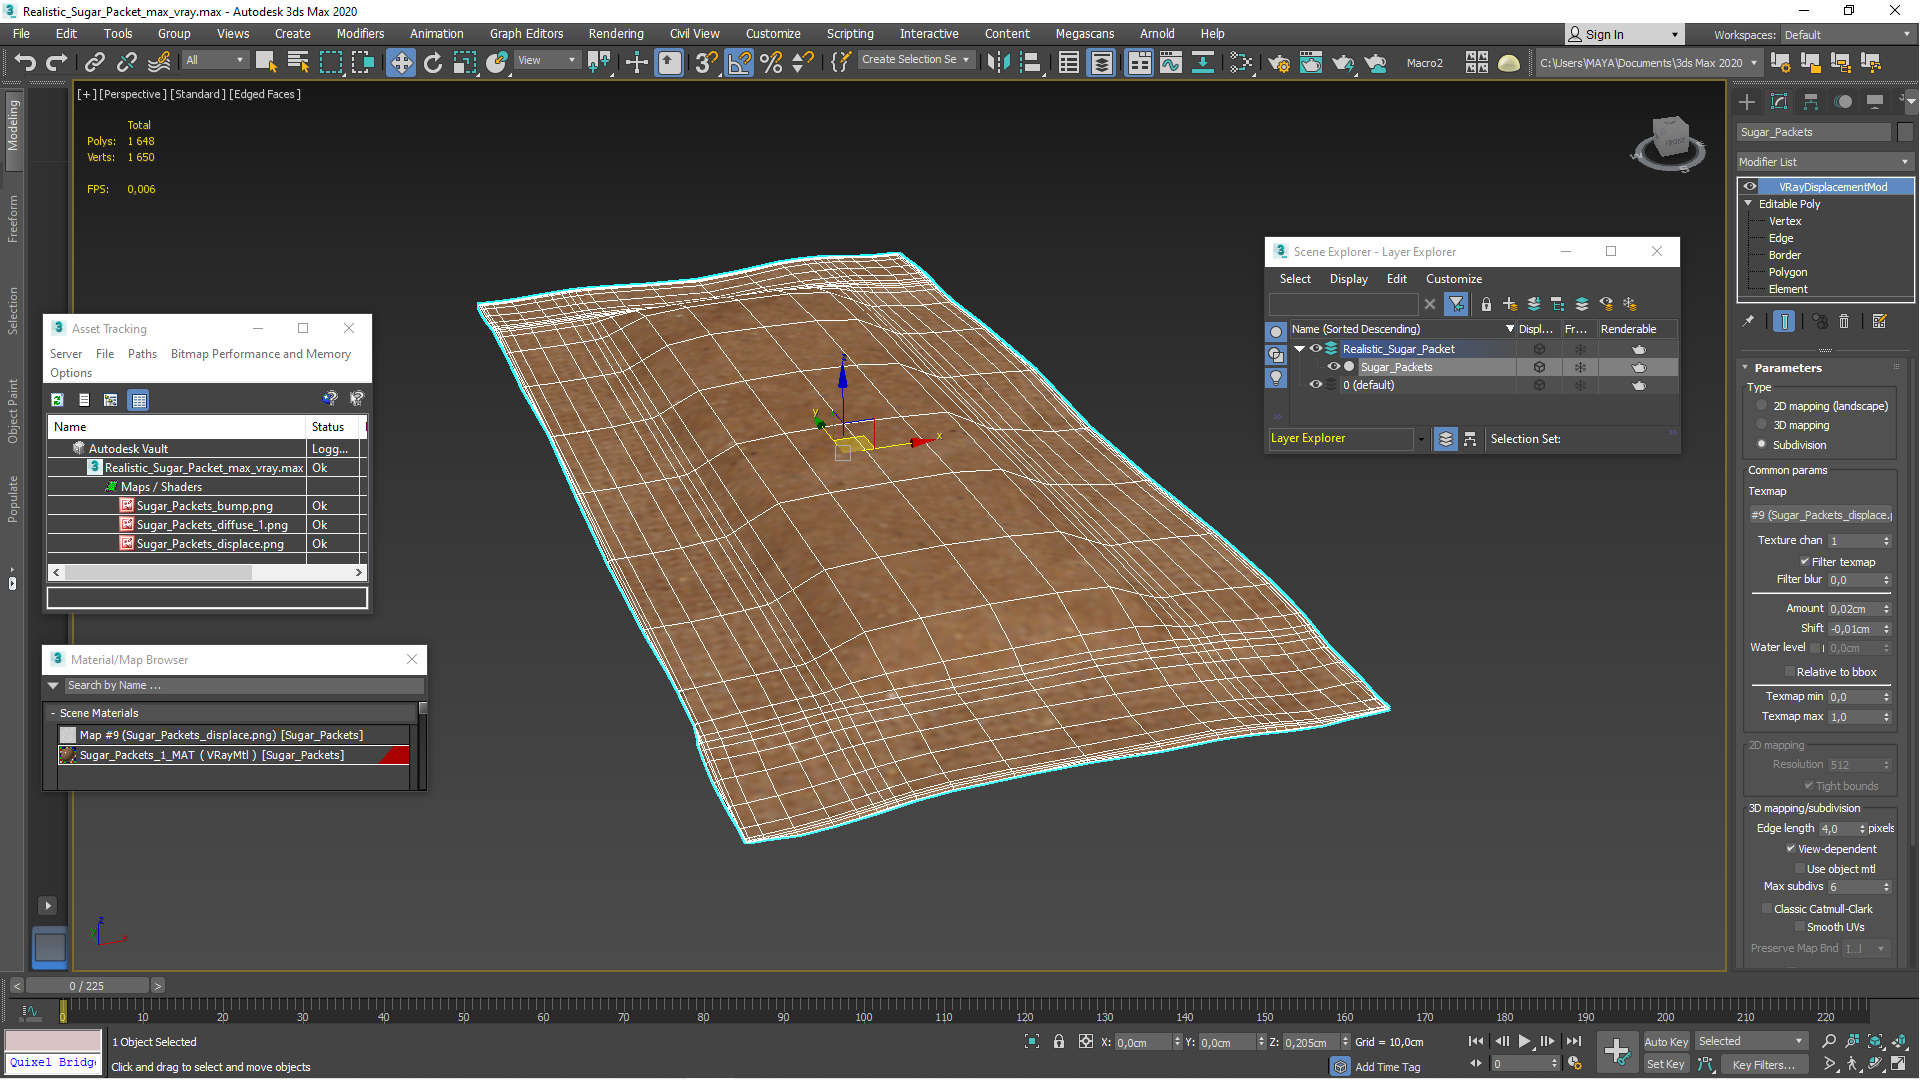Collapse Scene Materials group in browser
This screenshot has height=1080, width=1920.
click(x=52, y=713)
